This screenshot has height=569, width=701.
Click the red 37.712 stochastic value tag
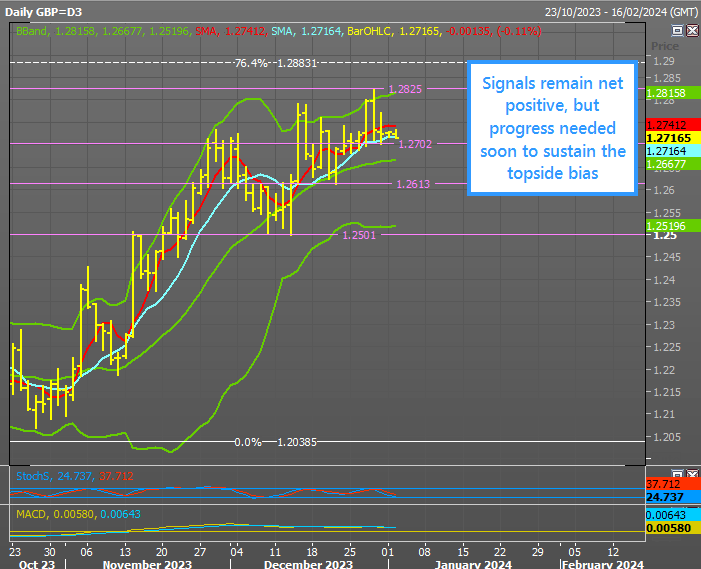[673, 484]
